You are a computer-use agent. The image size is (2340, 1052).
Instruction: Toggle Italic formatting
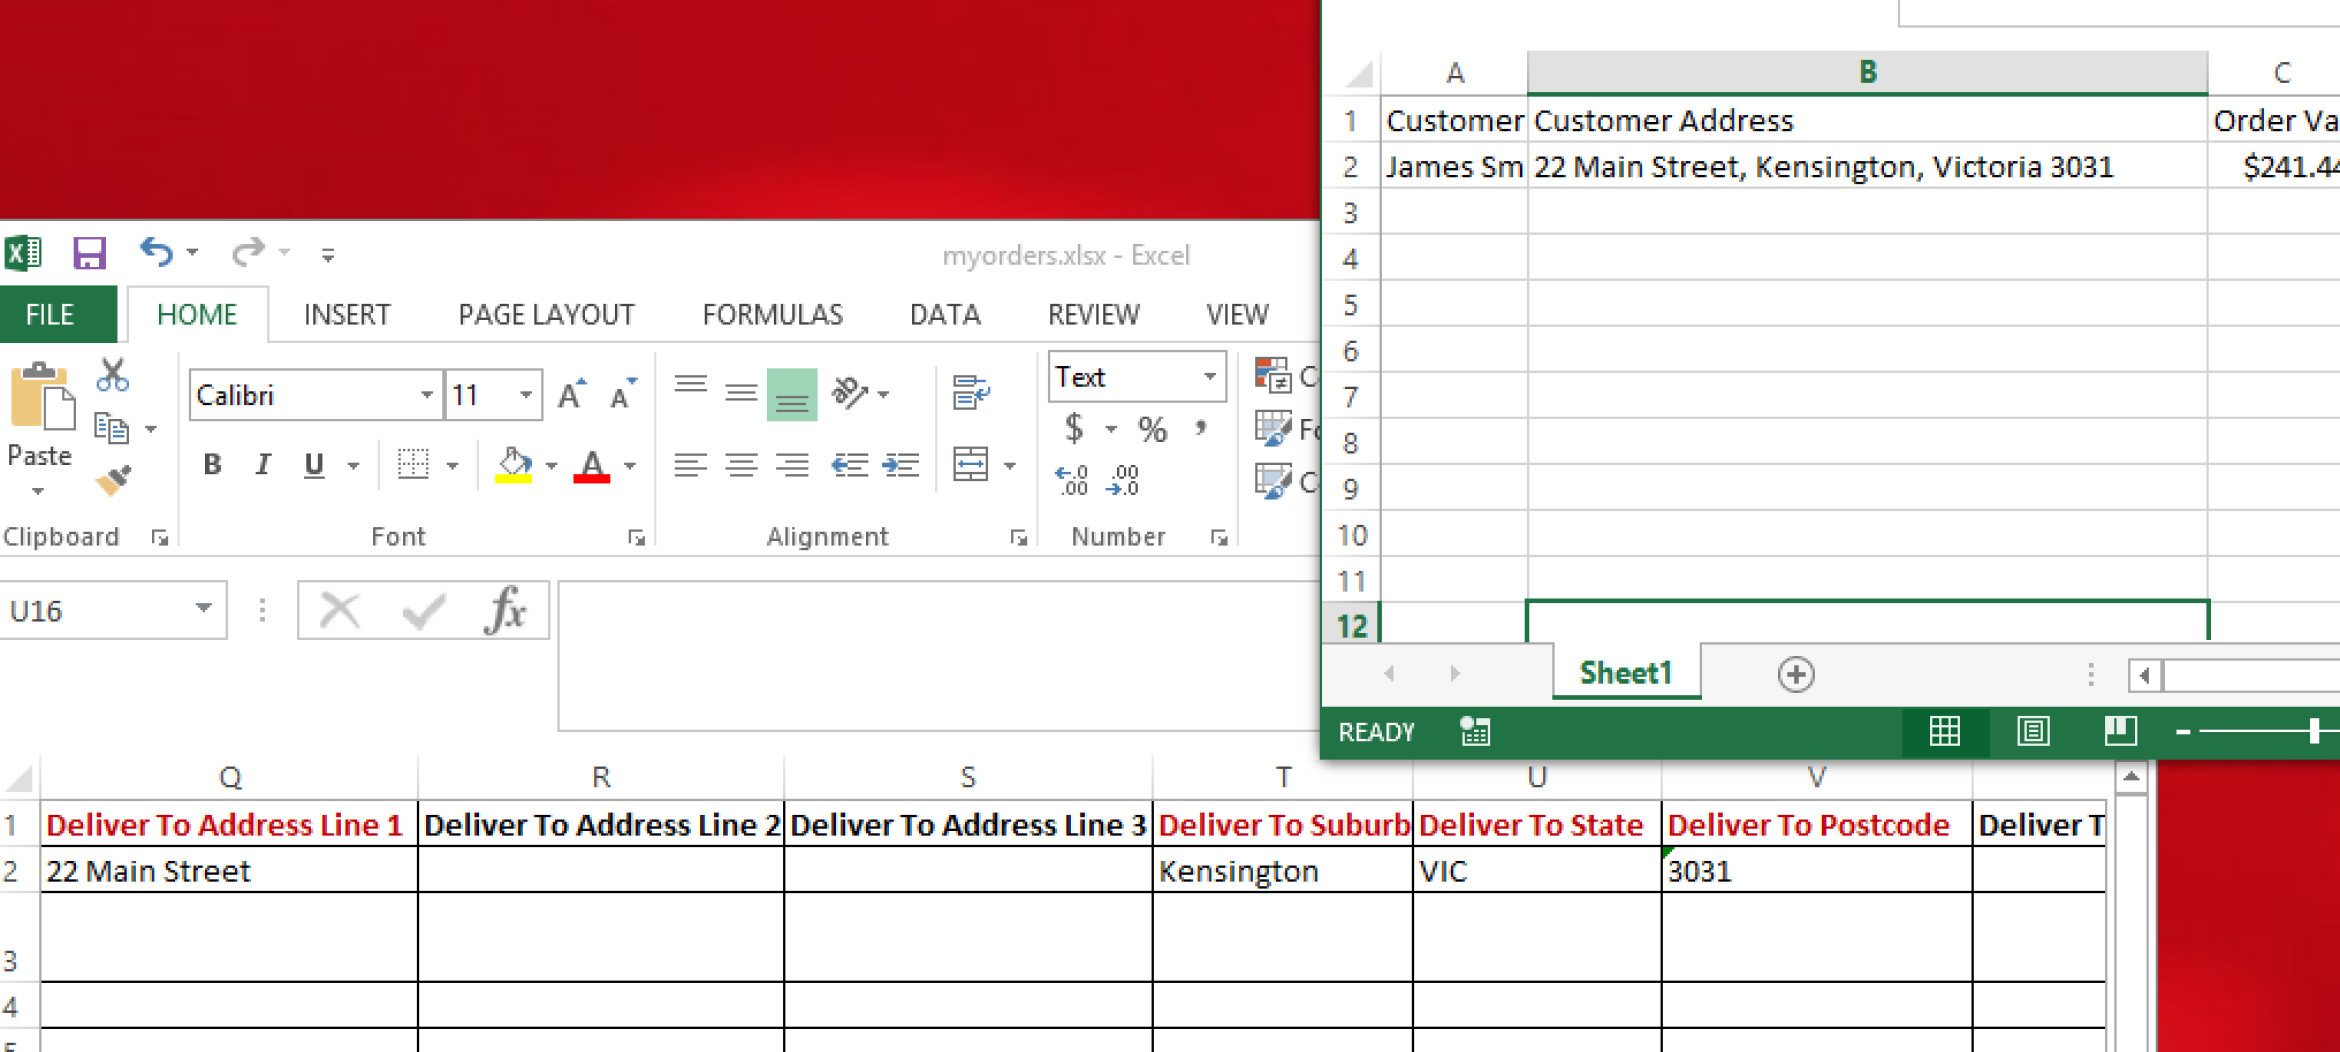click(262, 465)
